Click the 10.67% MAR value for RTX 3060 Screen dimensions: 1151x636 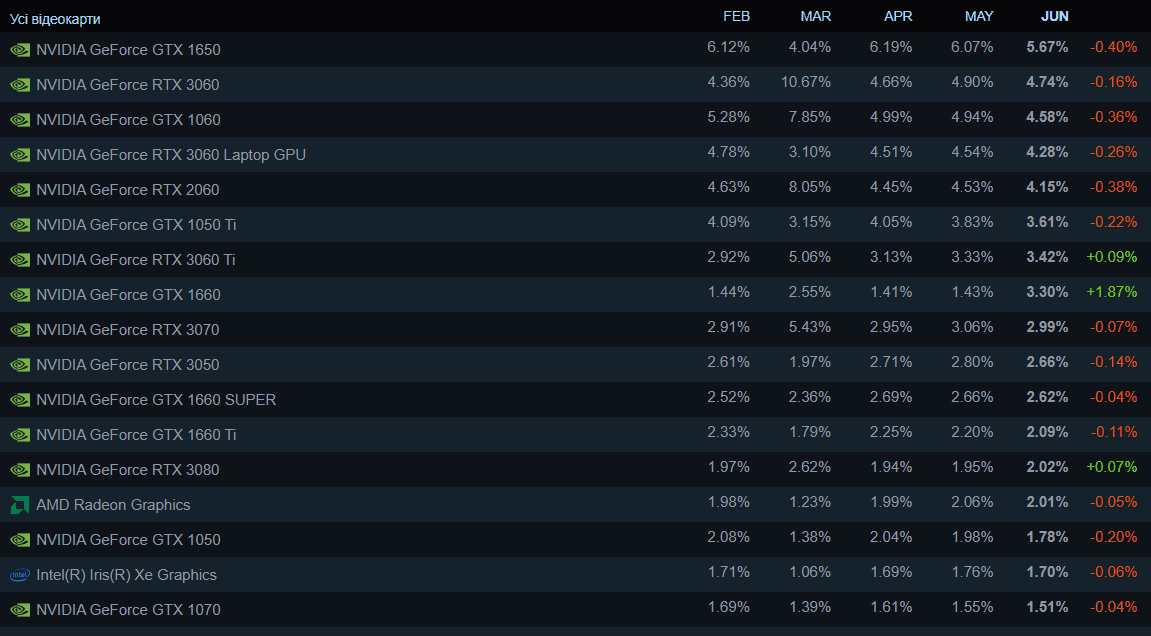click(806, 82)
